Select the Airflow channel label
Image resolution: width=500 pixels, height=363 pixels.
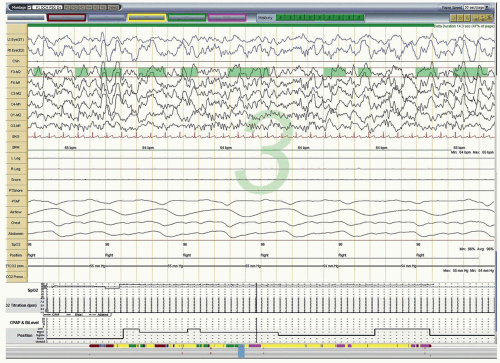tap(16, 212)
